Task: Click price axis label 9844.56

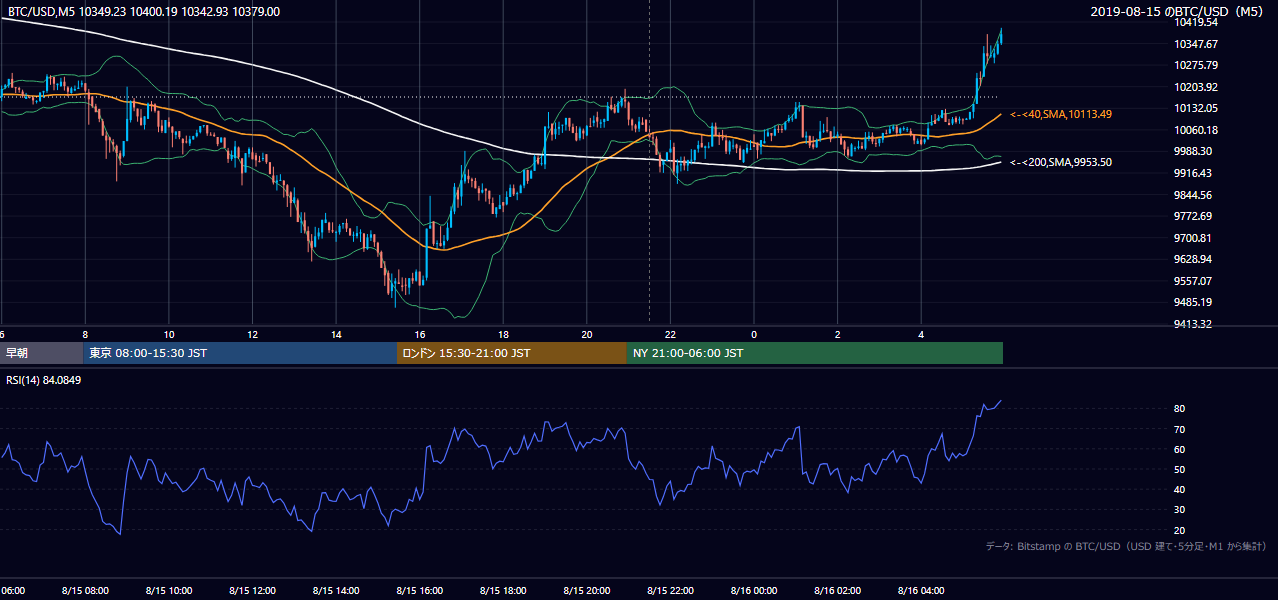Action: coord(1192,195)
